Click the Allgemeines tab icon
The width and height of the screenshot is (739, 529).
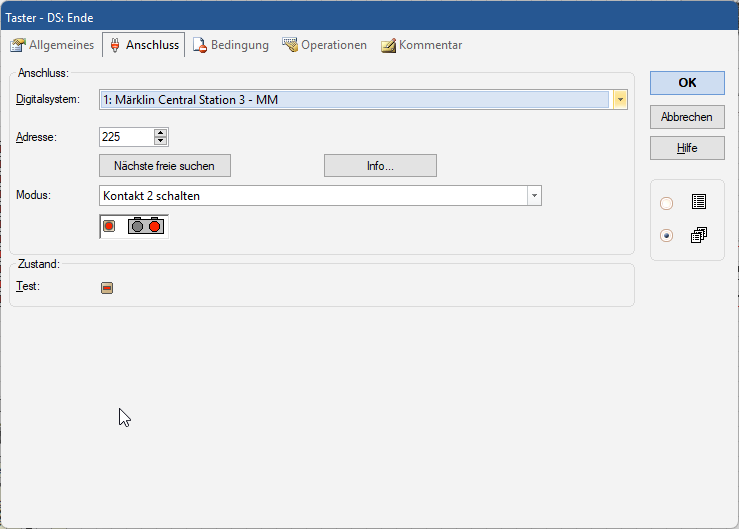coord(17,45)
